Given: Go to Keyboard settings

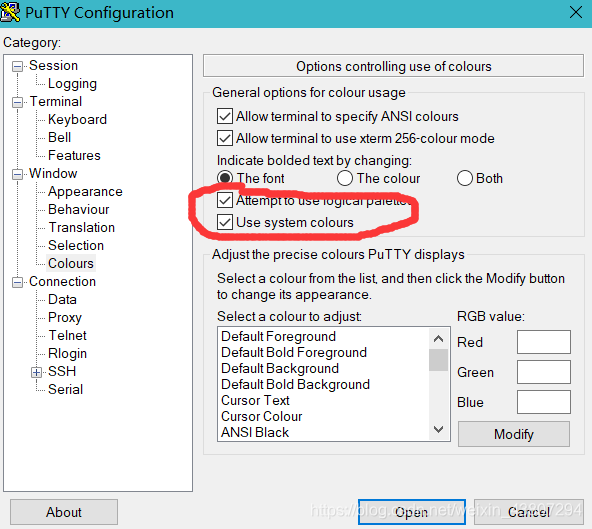Looking at the screenshot, I should 77,120.
